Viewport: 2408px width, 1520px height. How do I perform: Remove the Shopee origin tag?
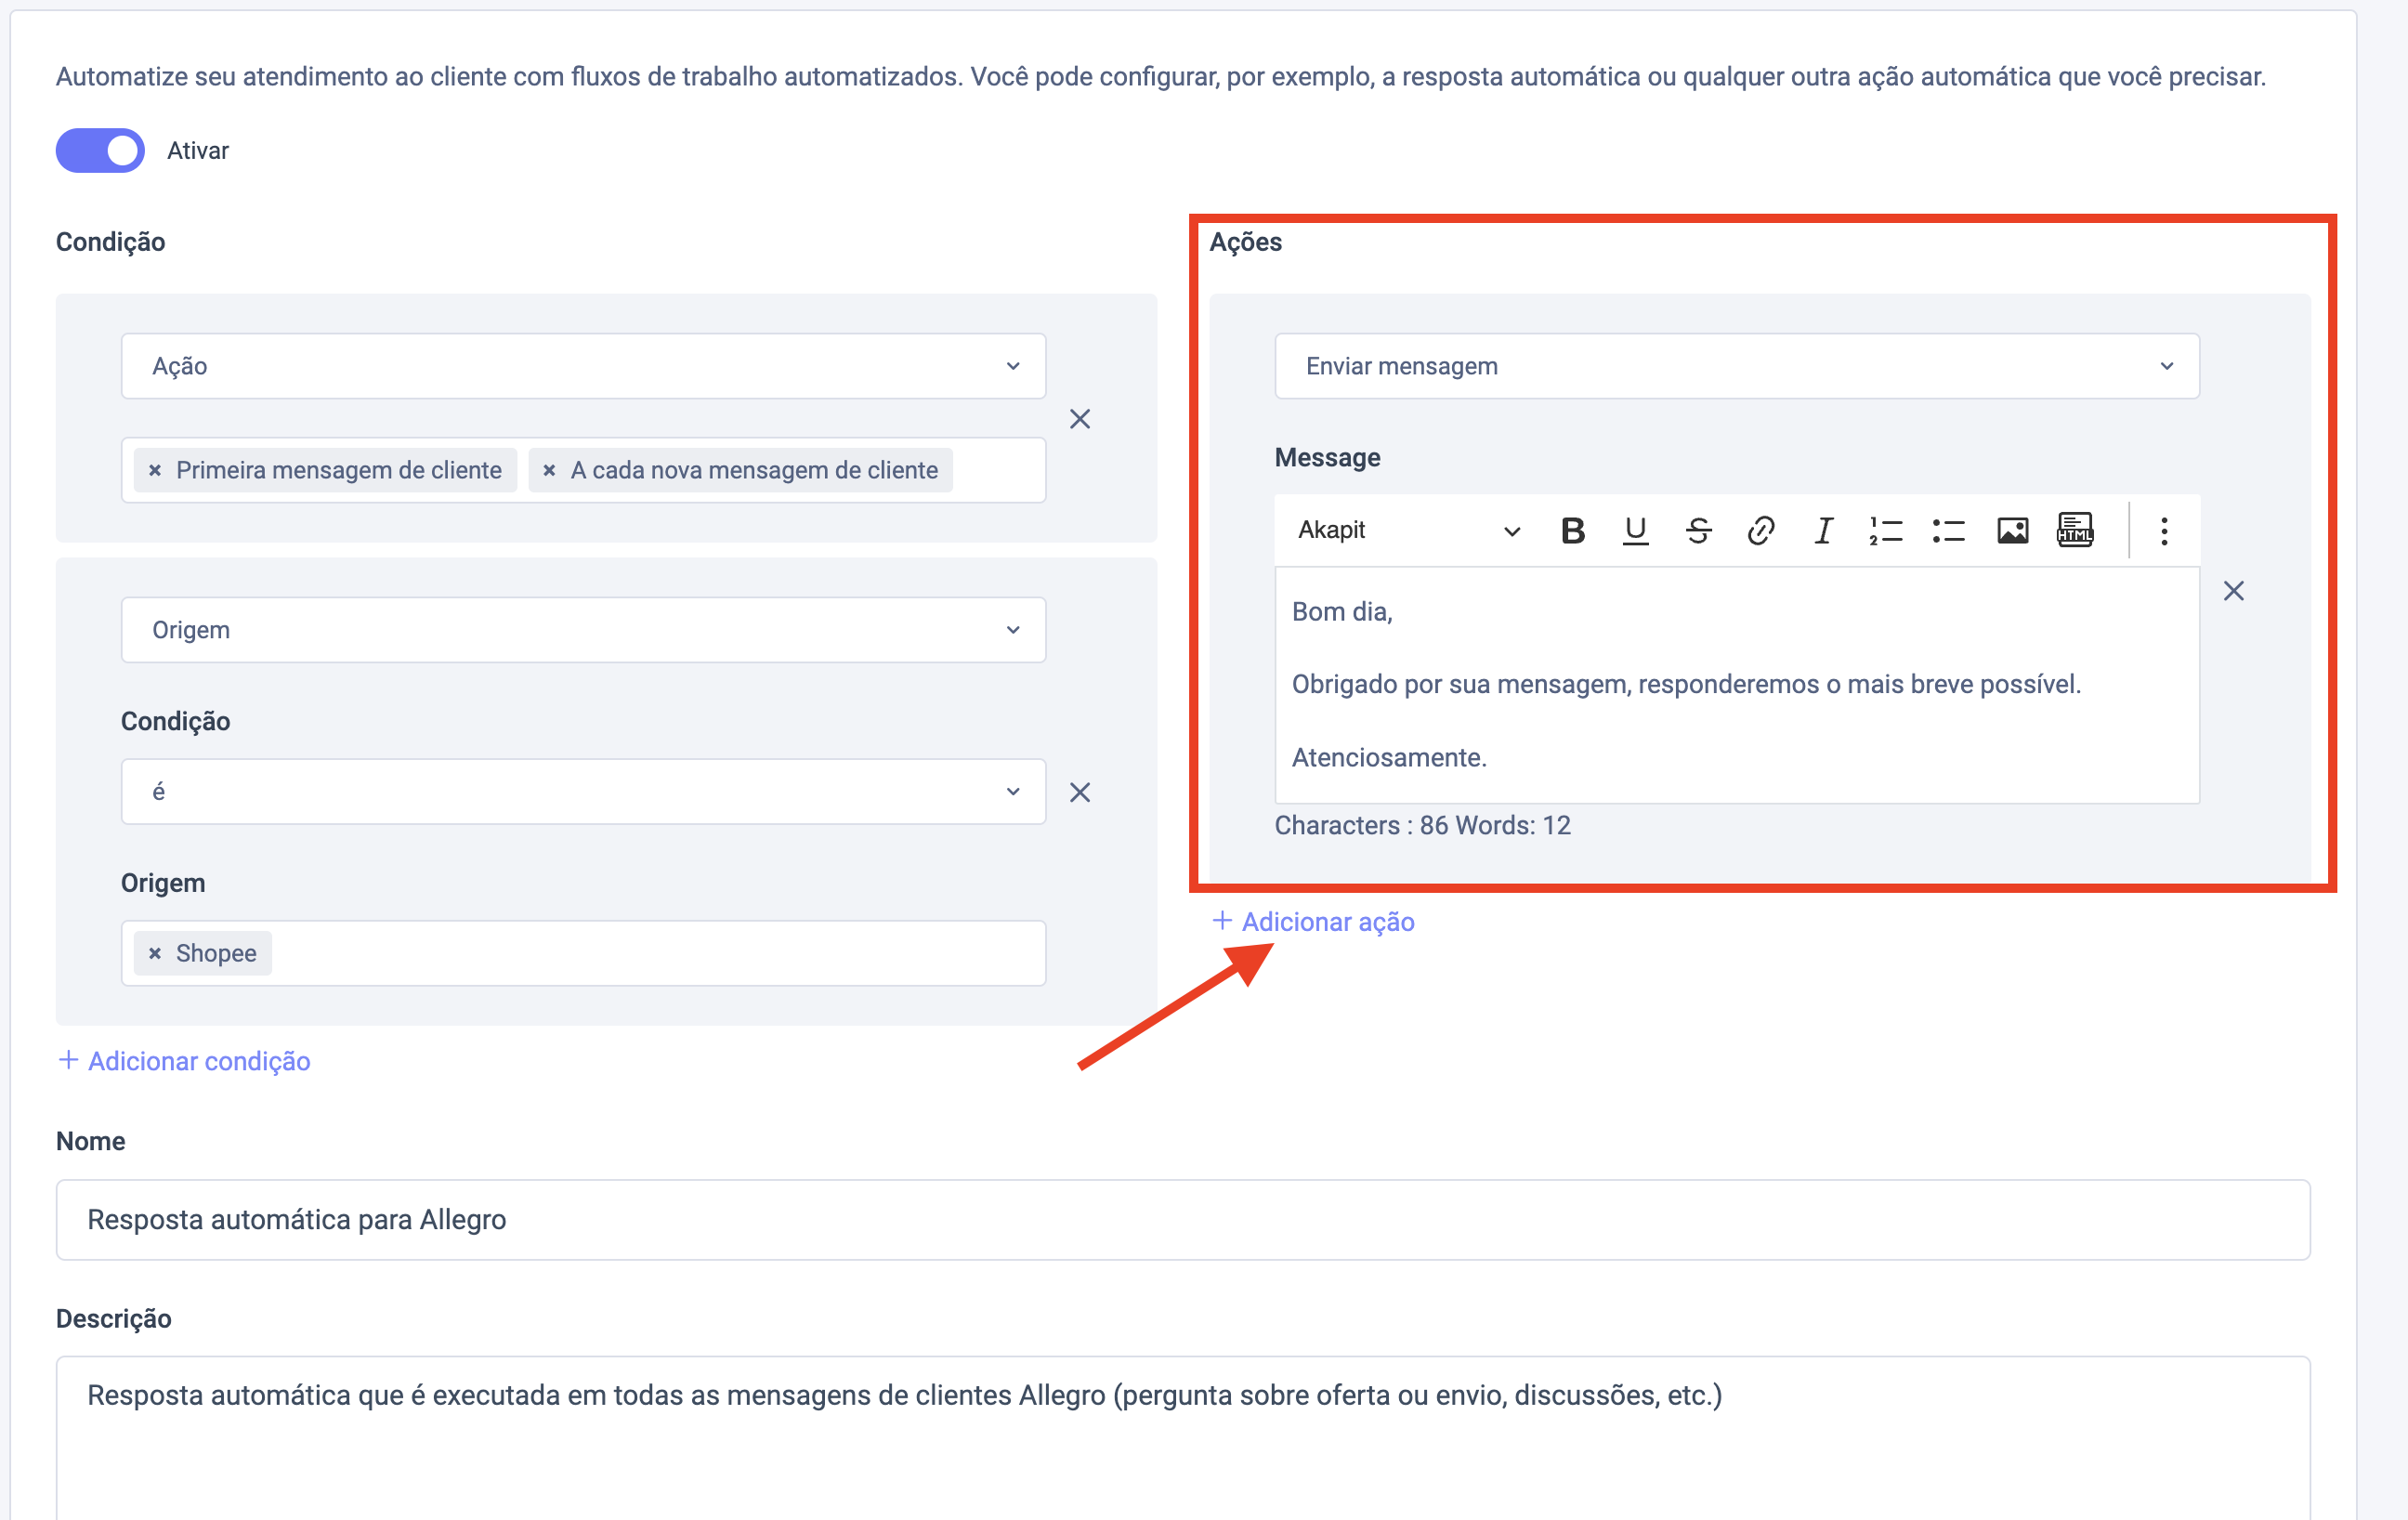point(155,953)
